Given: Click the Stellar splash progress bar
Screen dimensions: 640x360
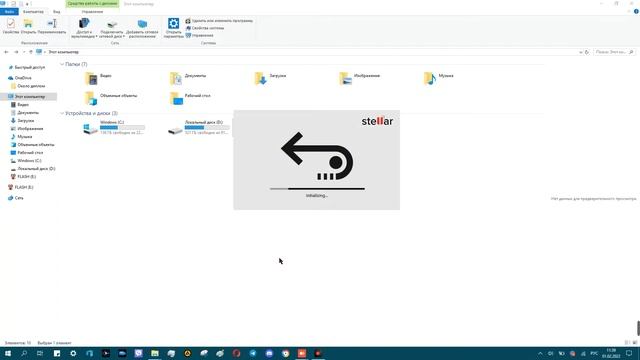Looking at the screenshot, I should (317, 189).
